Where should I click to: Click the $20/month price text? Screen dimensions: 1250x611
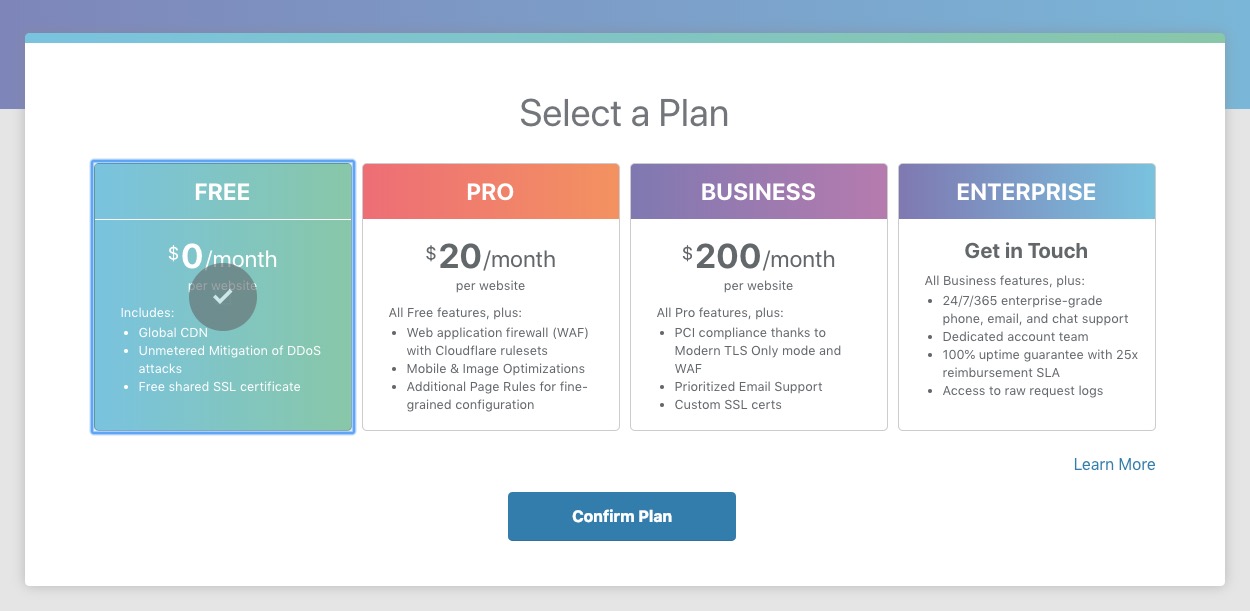point(490,256)
